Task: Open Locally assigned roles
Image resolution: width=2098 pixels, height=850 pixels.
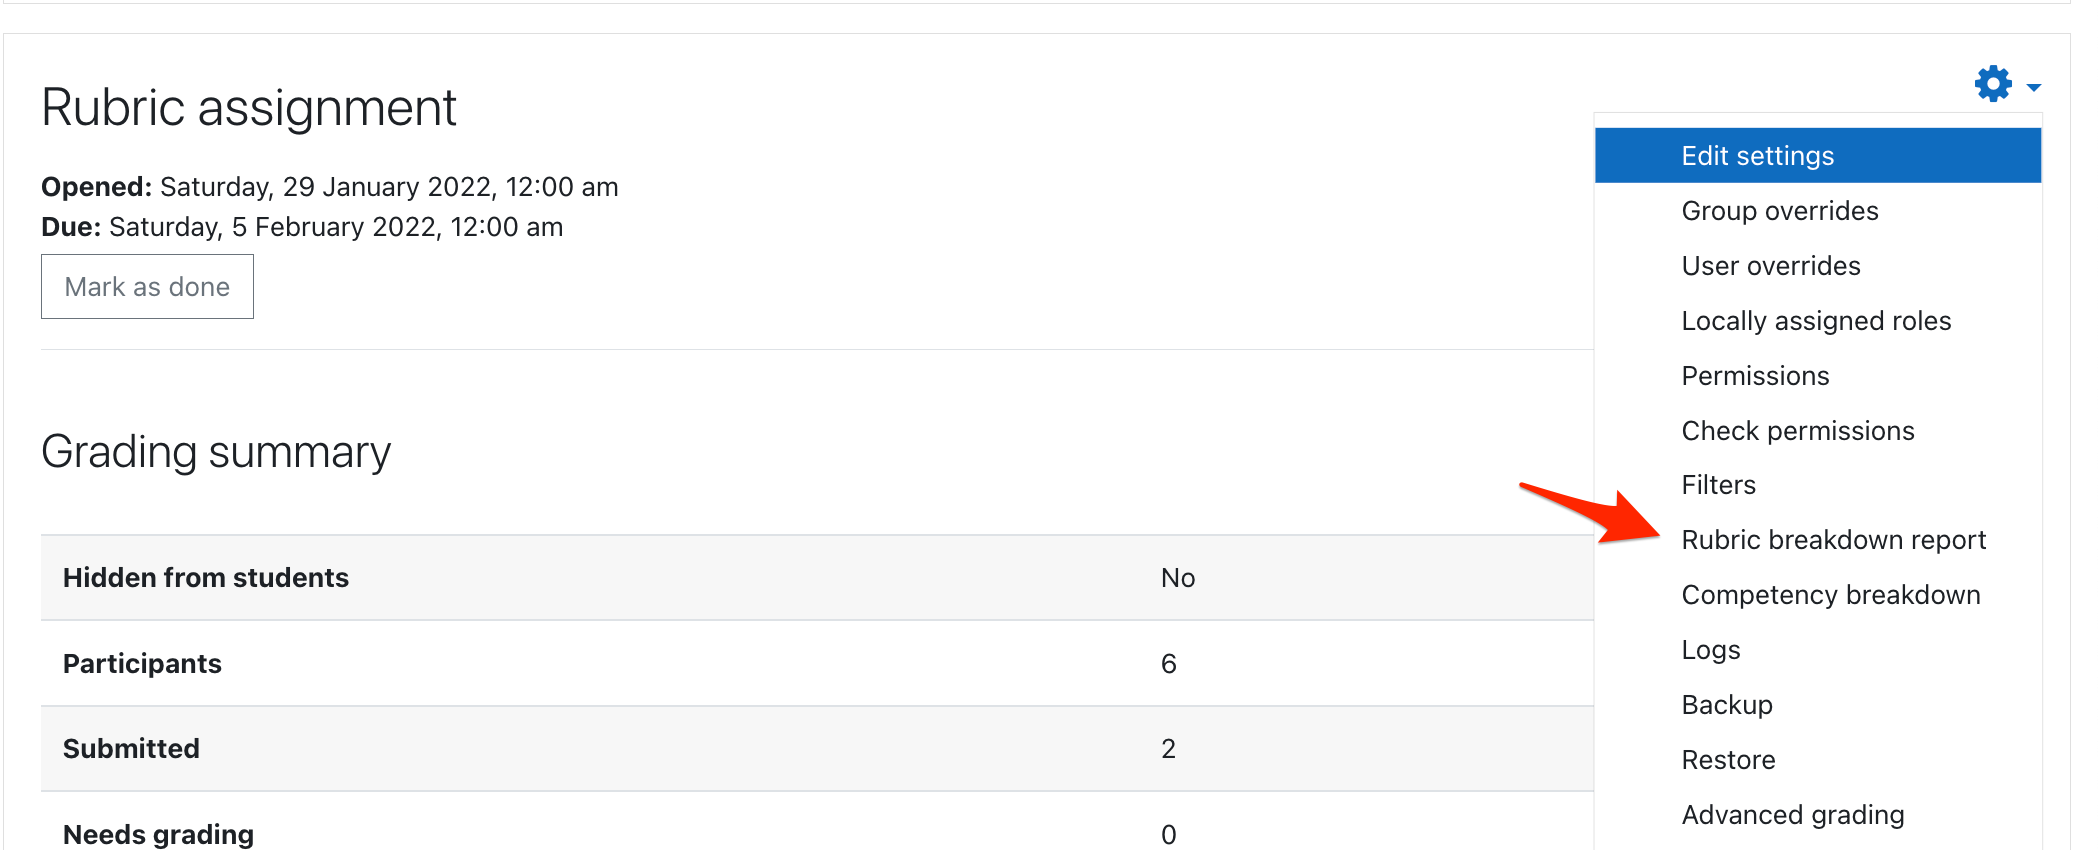Action: pos(1815,321)
